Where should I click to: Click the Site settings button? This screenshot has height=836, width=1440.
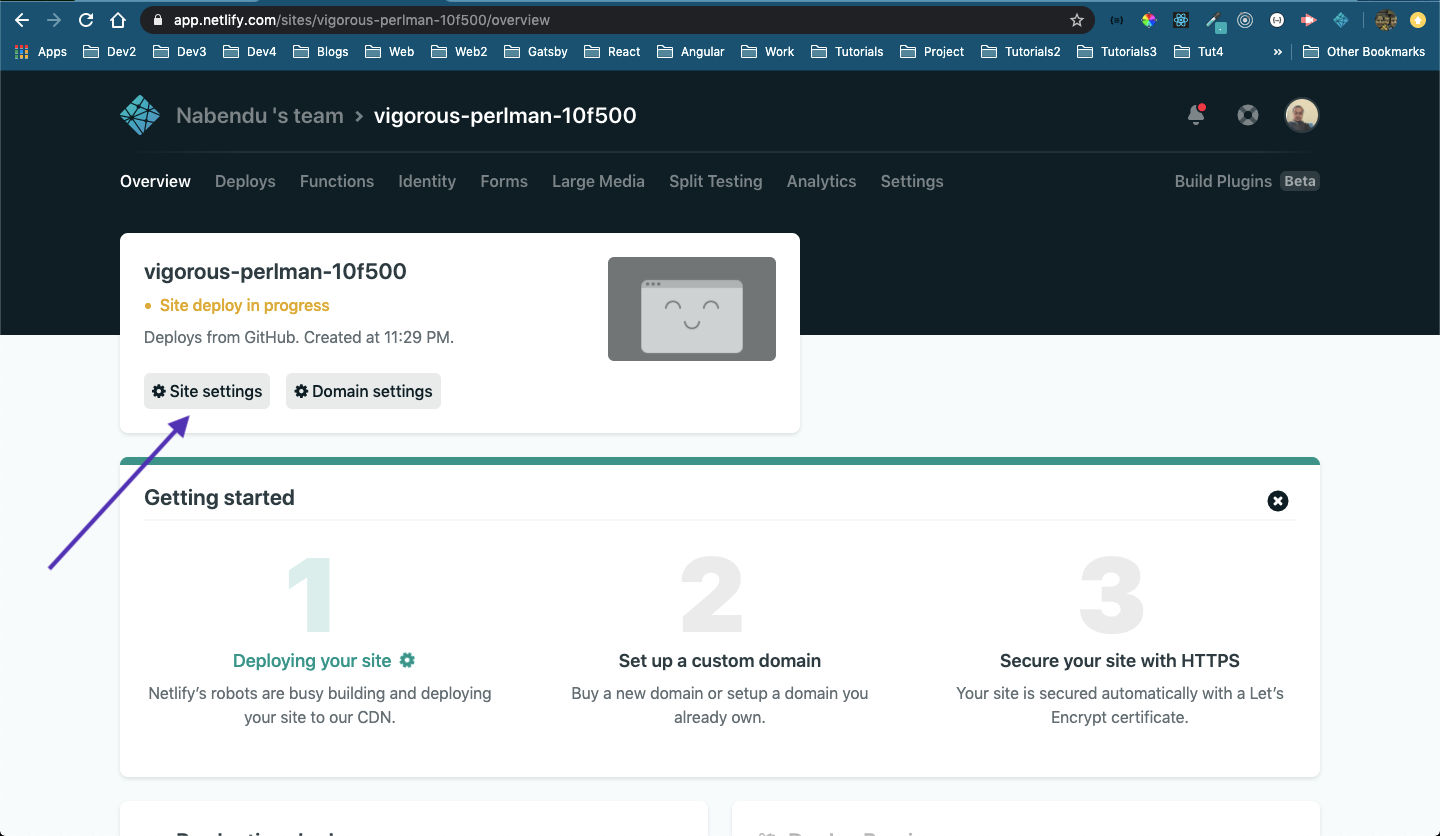pyautogui.click(x=207, y=391)
